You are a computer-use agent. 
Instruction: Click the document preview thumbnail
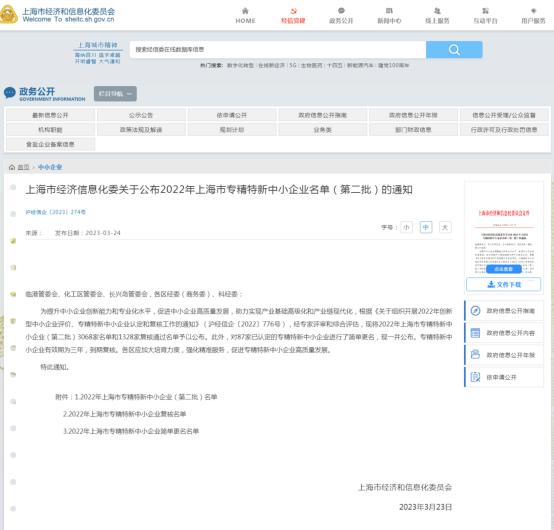pyautogui.click(x=504, y=239)
